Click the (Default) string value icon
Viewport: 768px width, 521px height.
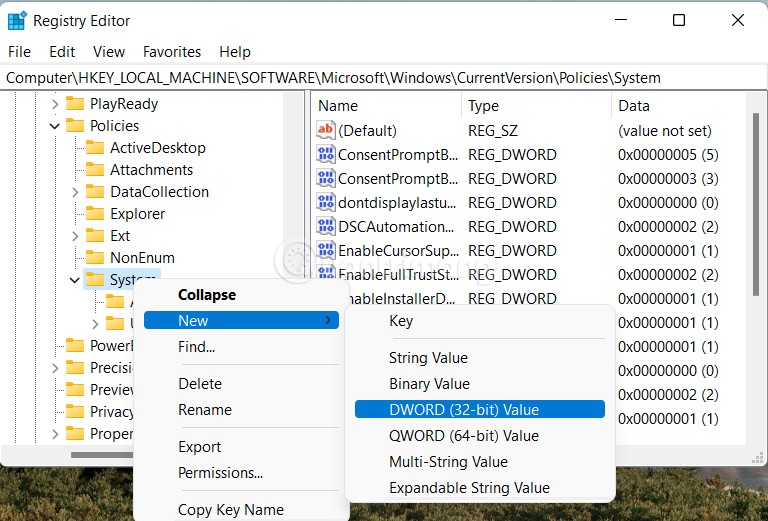326,130
